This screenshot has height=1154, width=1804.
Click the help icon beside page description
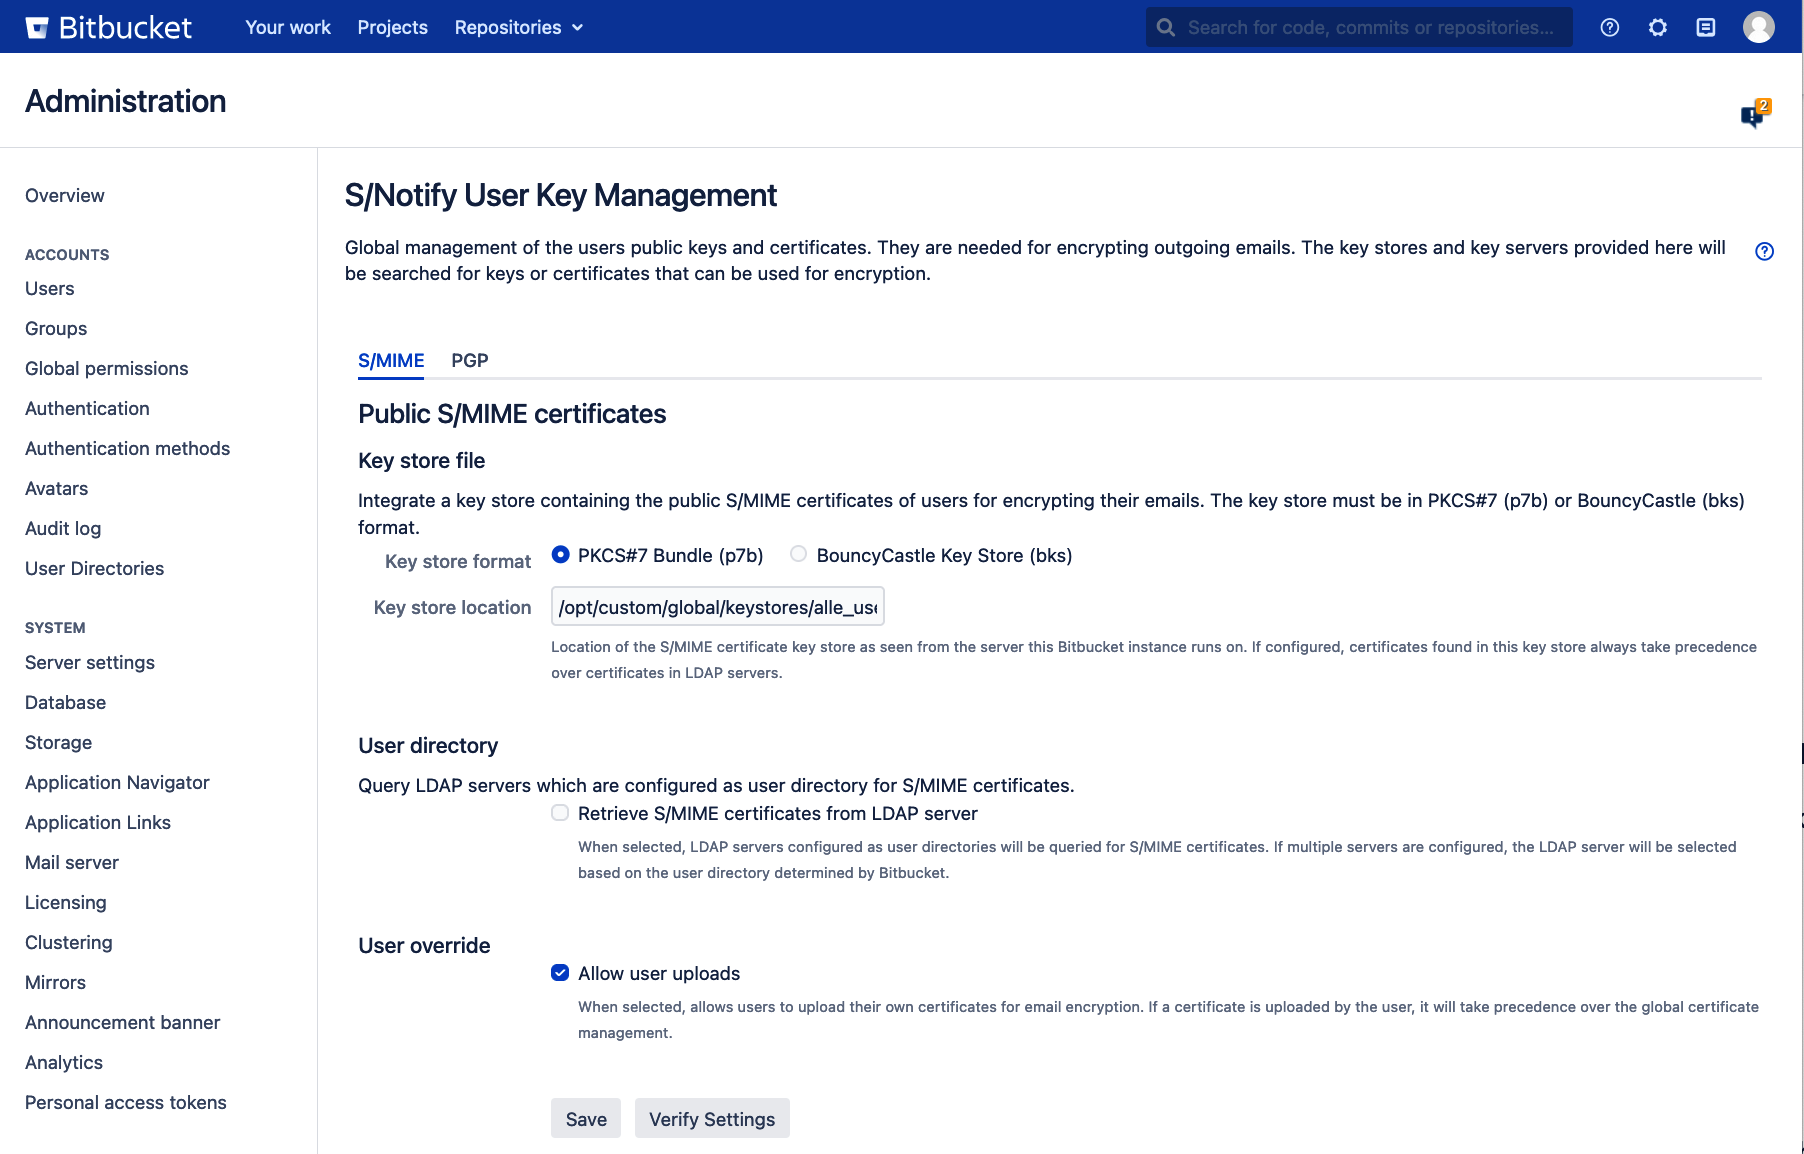click(1764, 251)
